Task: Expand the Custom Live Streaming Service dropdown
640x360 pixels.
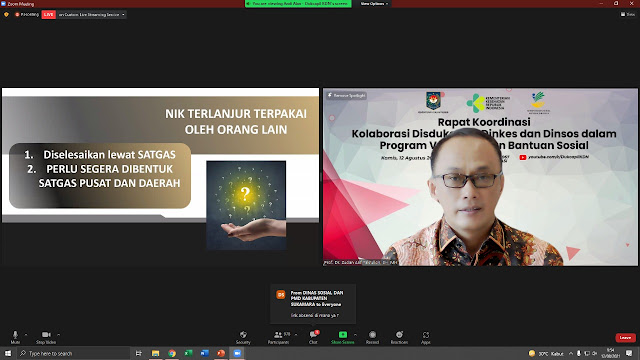Action: [91, 15]
